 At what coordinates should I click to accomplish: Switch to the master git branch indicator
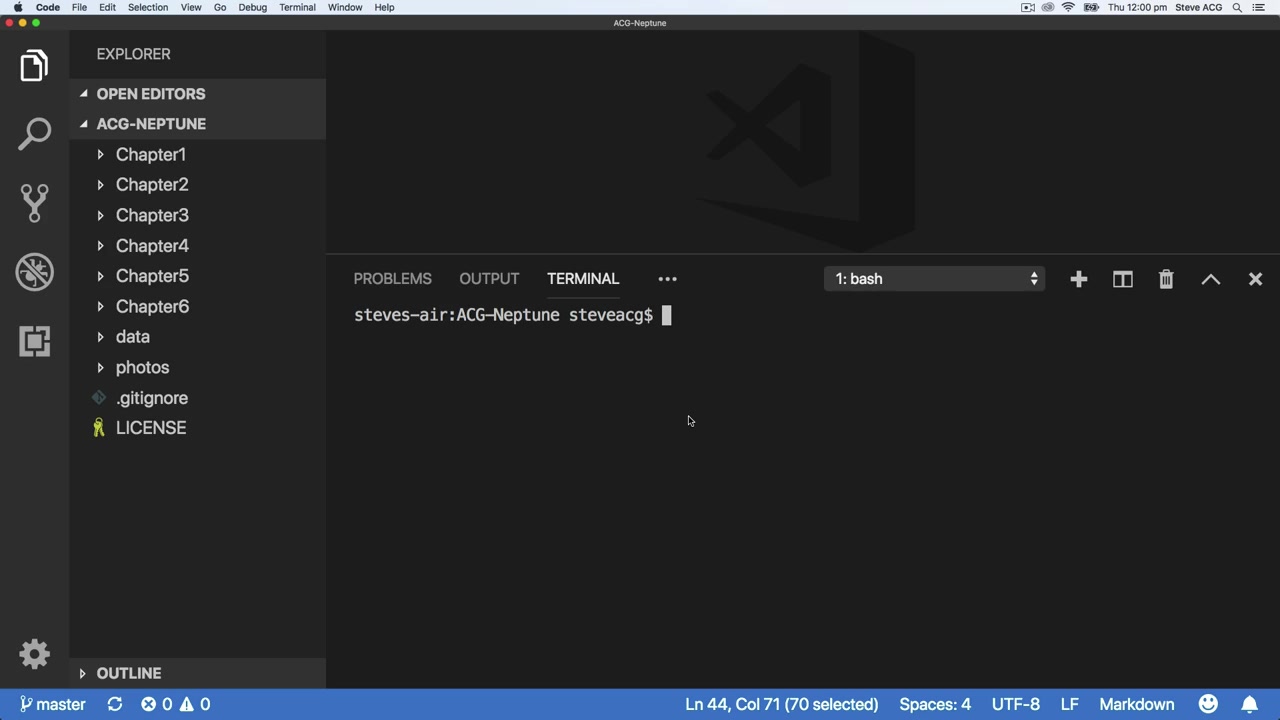click(x=52, y=704)
